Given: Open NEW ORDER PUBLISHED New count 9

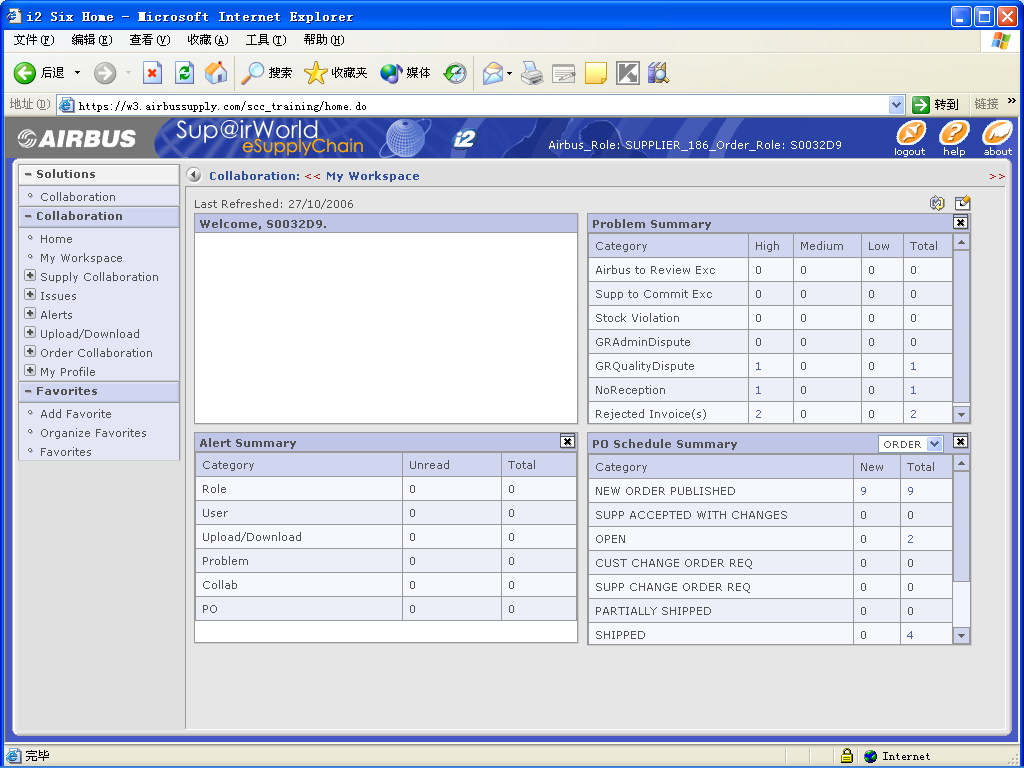Looking at the screenshot, I should 863,491.
